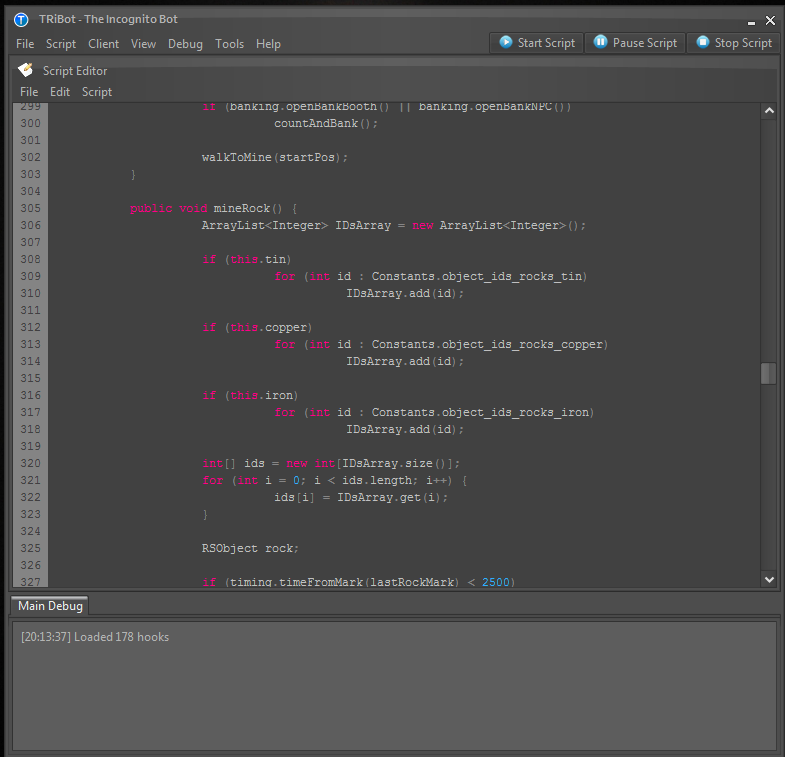Click the TRiBot logo icon in title bar
785x757 pixels.
(x=21, y=20)
